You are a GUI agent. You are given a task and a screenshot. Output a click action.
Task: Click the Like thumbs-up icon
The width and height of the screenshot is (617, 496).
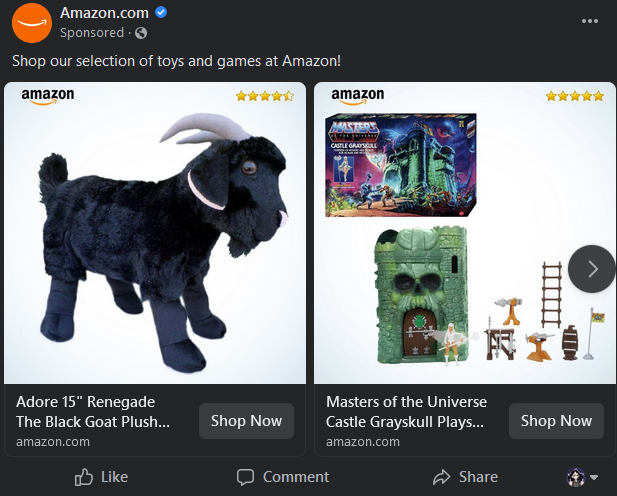[x=85, y=477]
